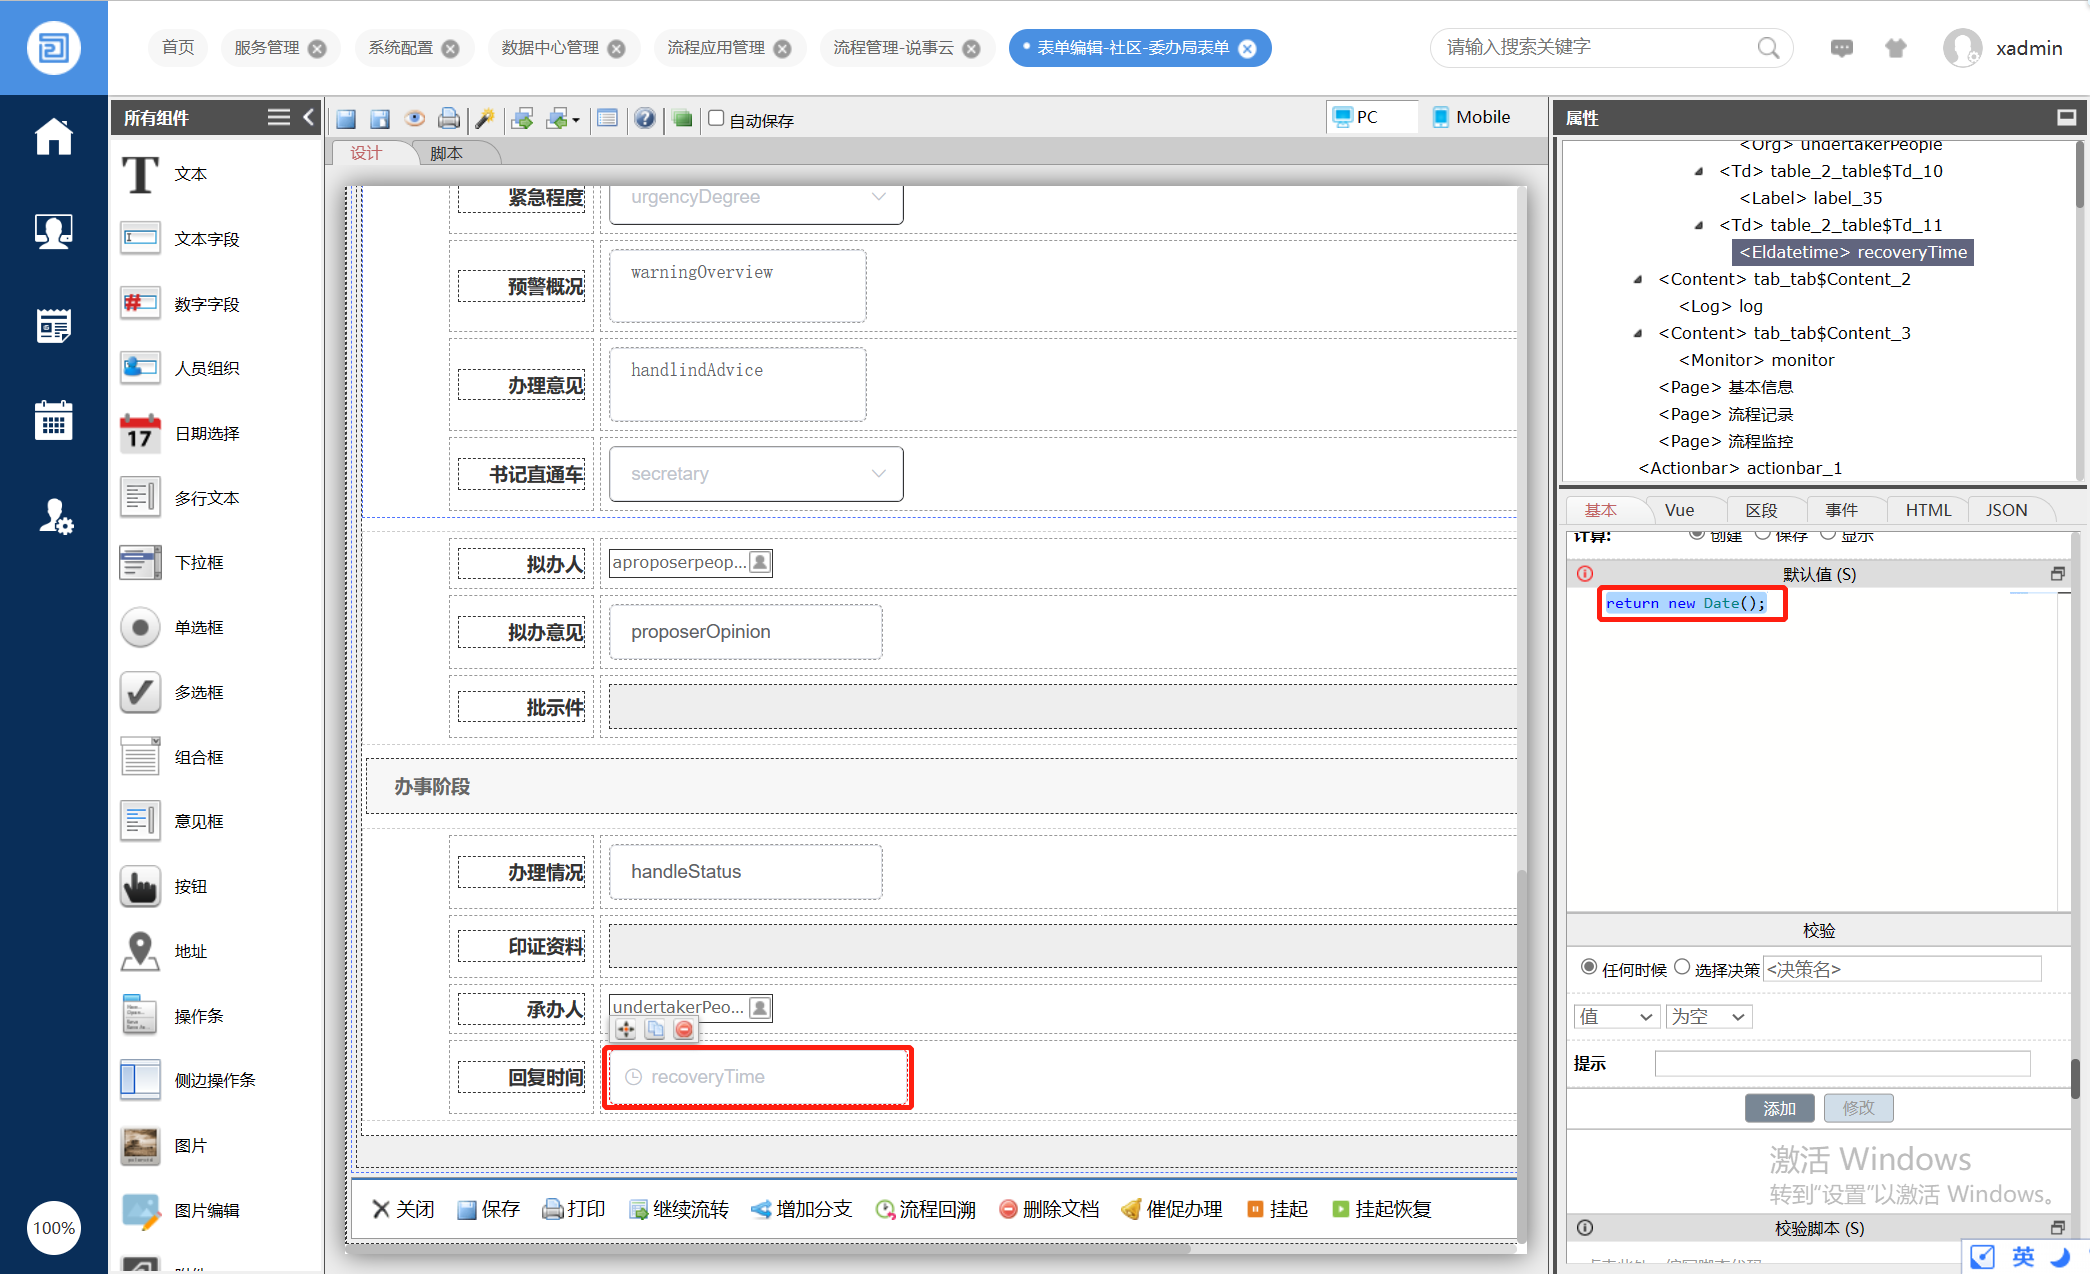This screenshot has height=1274, width=2090.
Task: Select the 任何时候 radio button
Action: tap(1588, 967)
